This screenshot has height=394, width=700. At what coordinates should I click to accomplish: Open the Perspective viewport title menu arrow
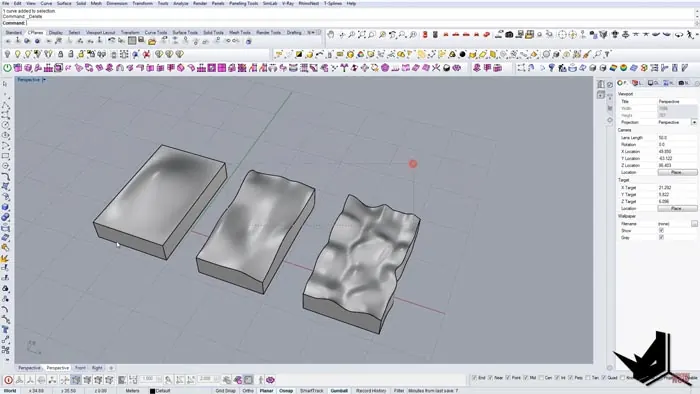click(x=44, y=79)
